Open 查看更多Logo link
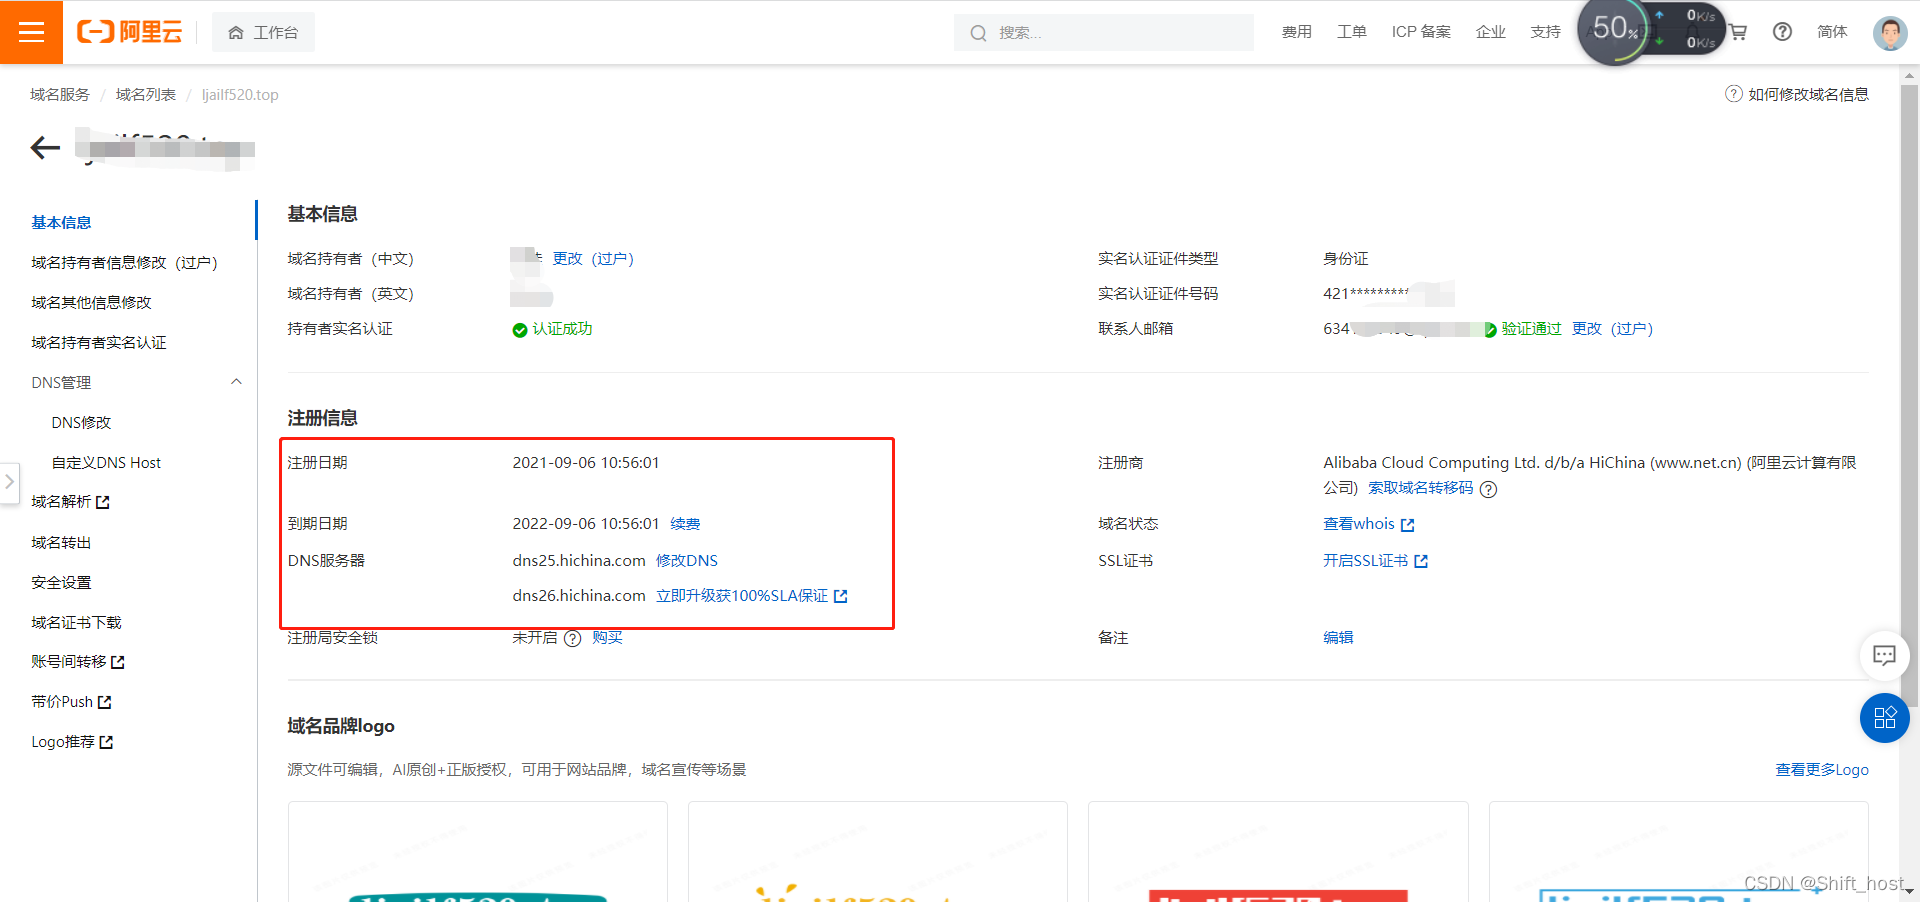1920x902 pixels. 1822,769
